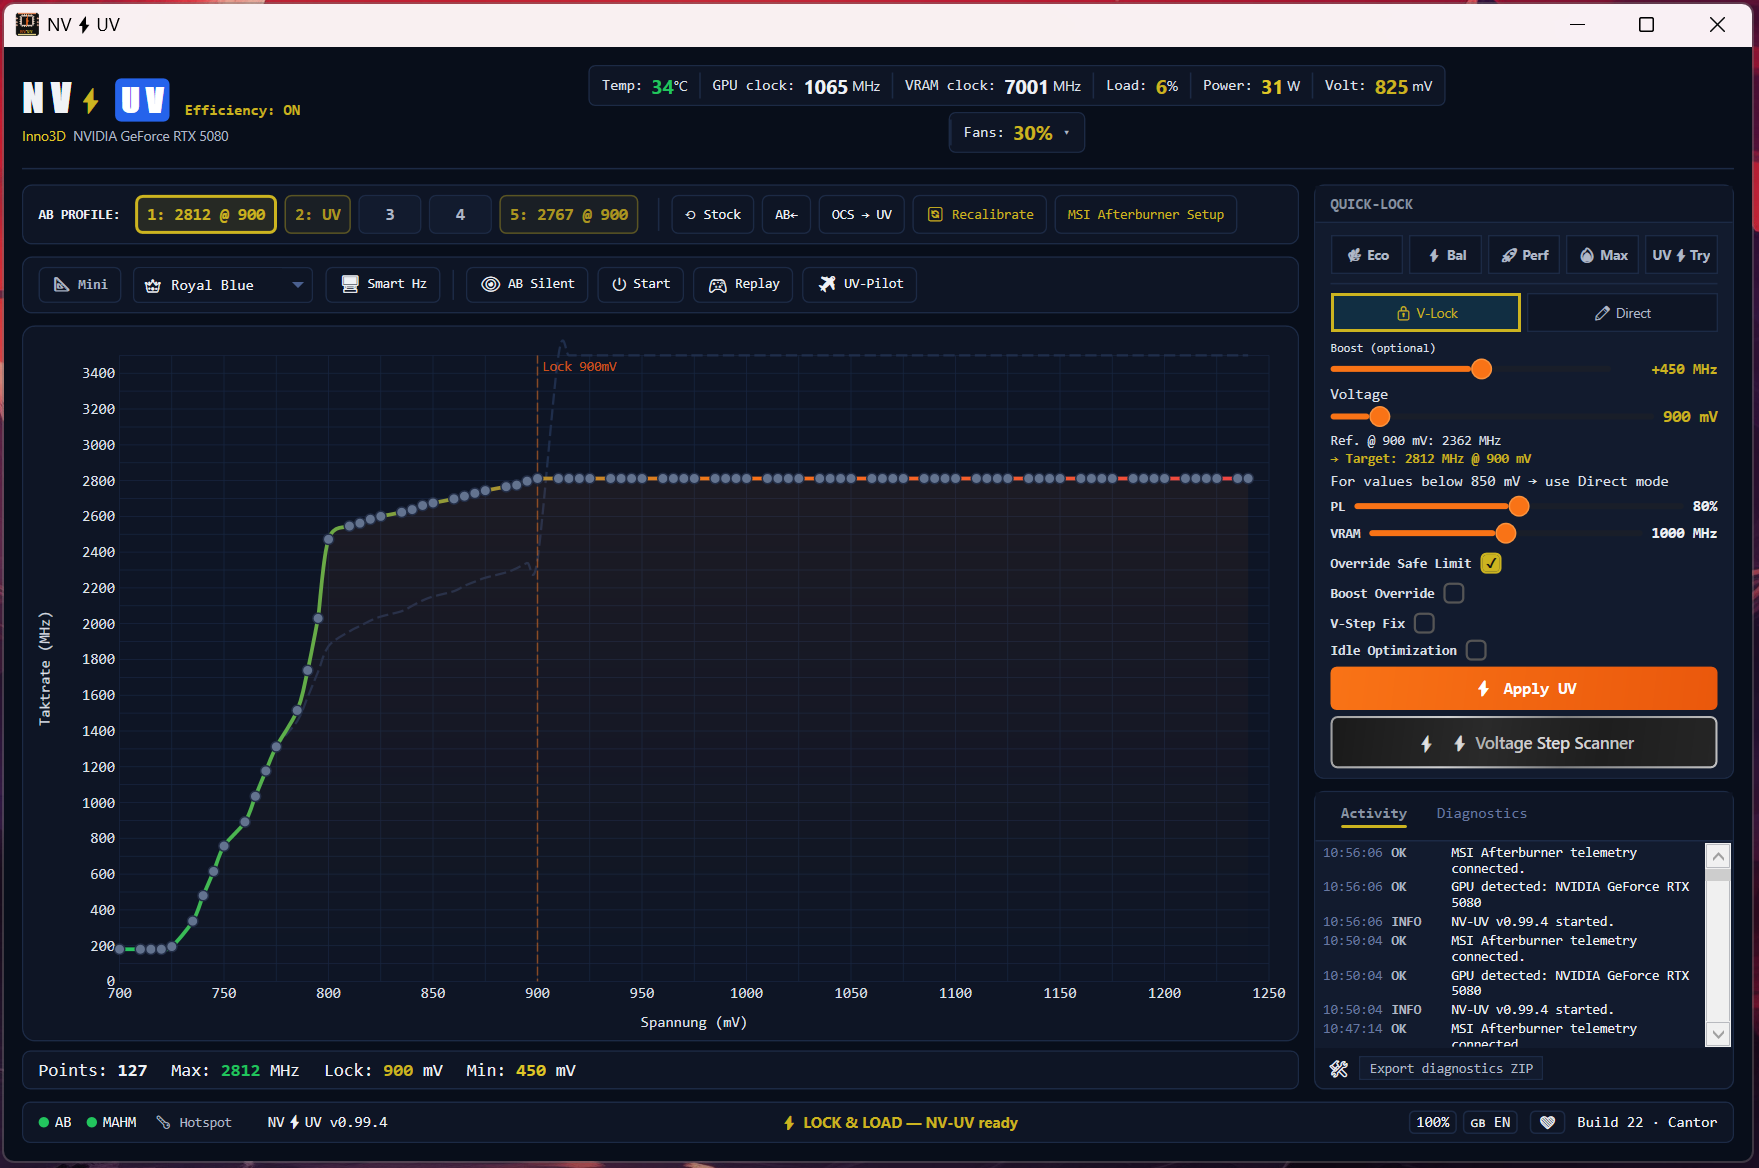Select the Eco quick-lock preset
Viewport: 1759px width, 1168px height.
point(1367,255)
